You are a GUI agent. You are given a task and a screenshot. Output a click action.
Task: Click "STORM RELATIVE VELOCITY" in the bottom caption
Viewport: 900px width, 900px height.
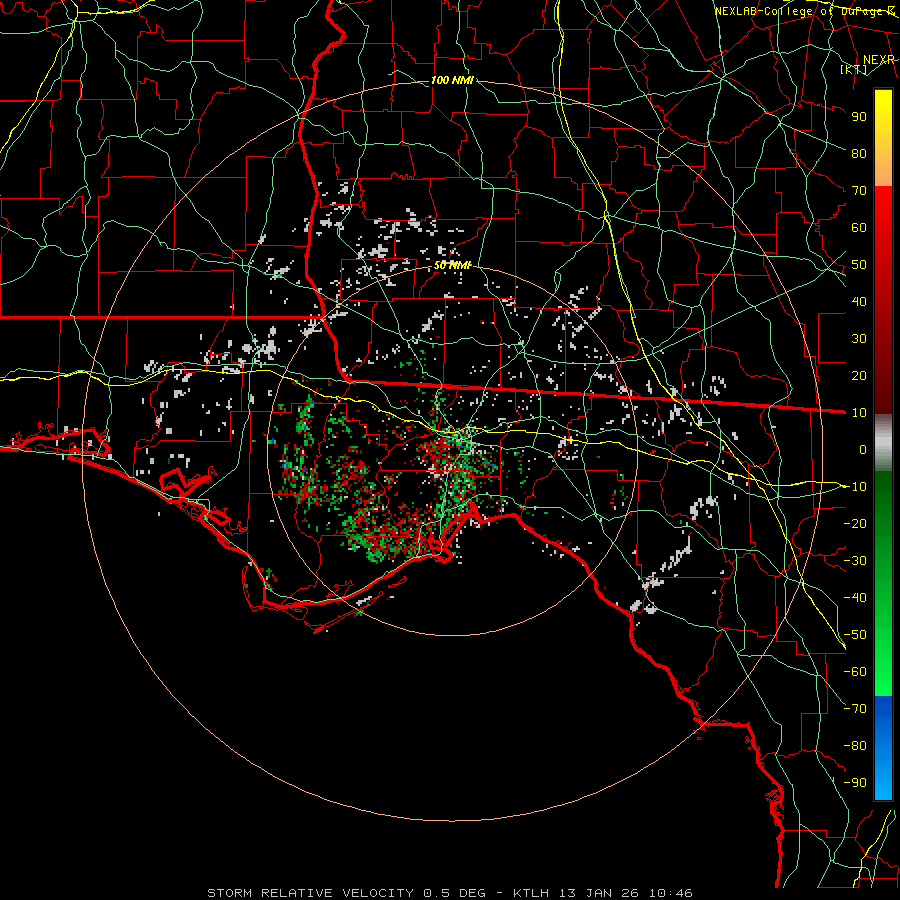tap(311, 893)
